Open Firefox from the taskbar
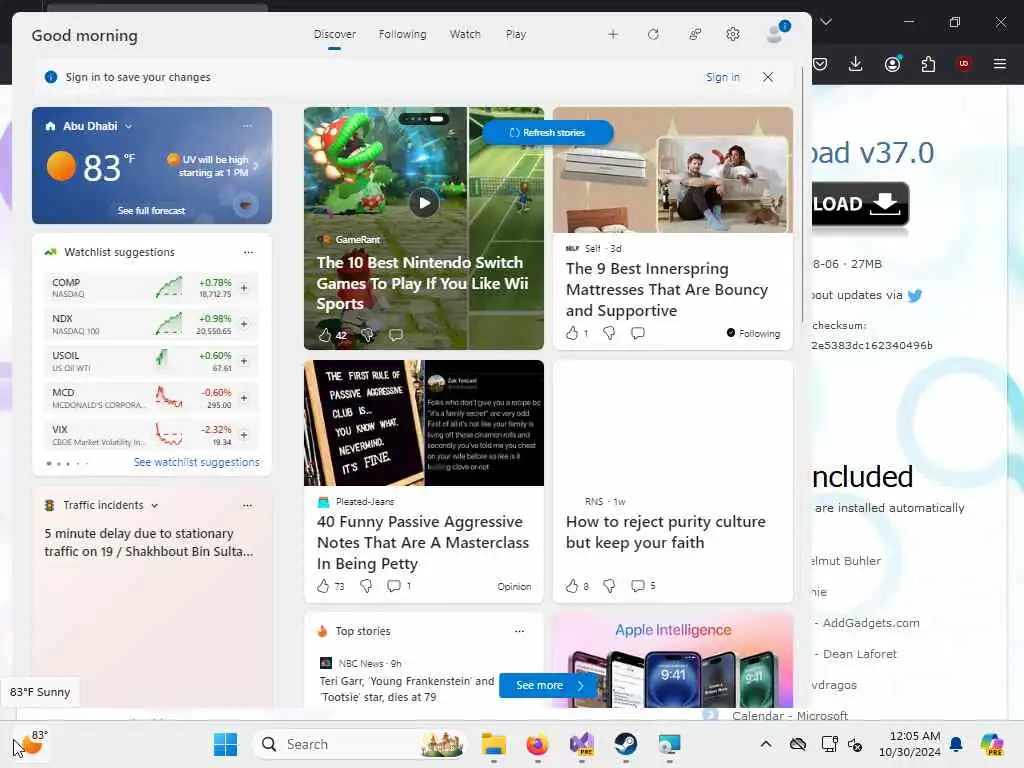Image resolution: width=1024 pixels, height=768 pixels. click(x=537, y=744)
